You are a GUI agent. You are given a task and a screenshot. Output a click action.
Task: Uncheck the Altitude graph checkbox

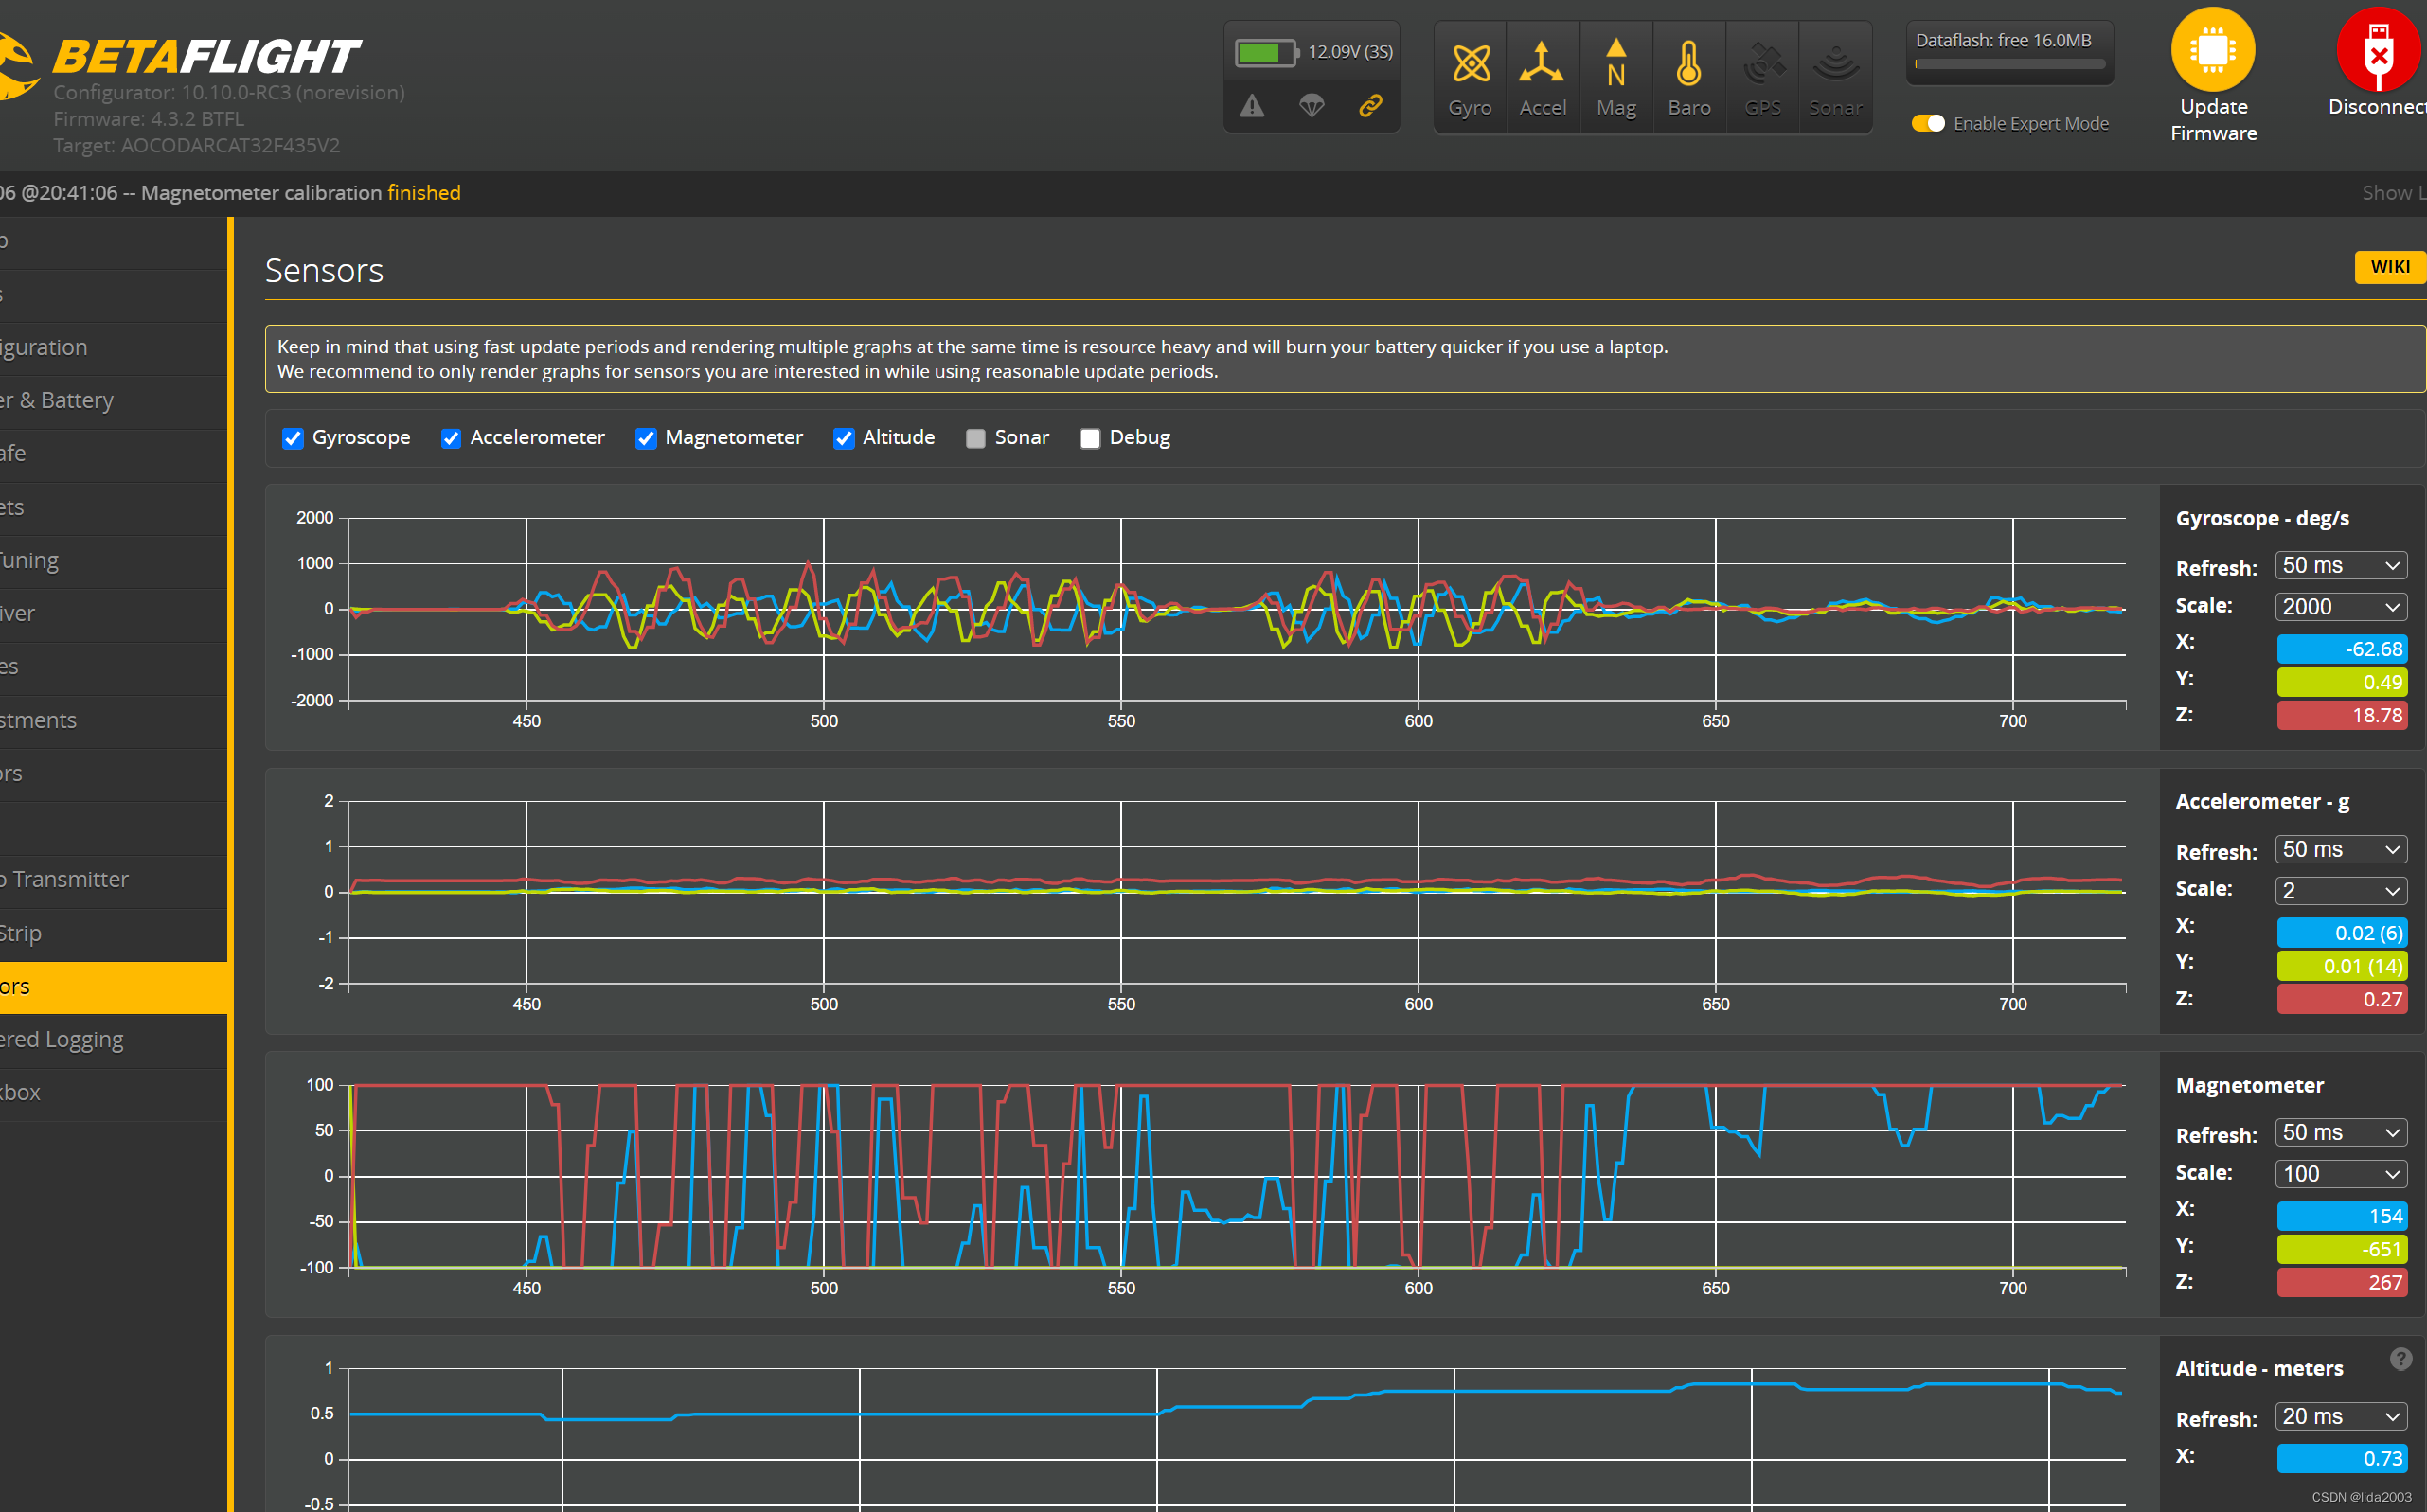844,438
